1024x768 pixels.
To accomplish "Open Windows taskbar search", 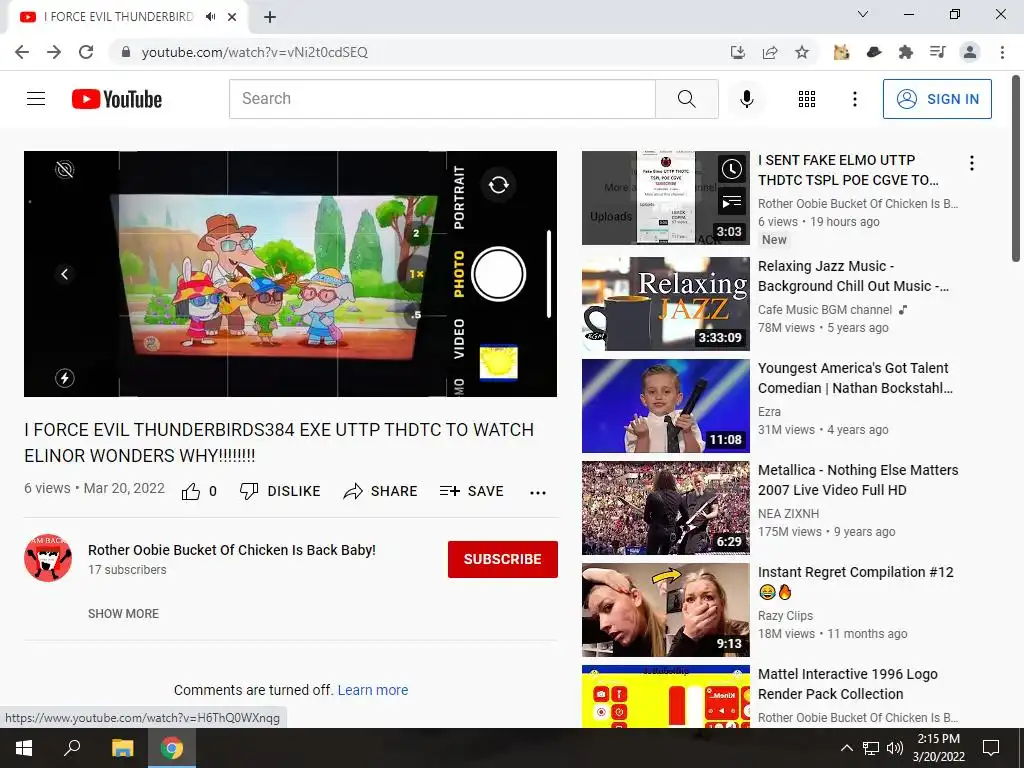I will pyautogui.click(x=72, y=748).
